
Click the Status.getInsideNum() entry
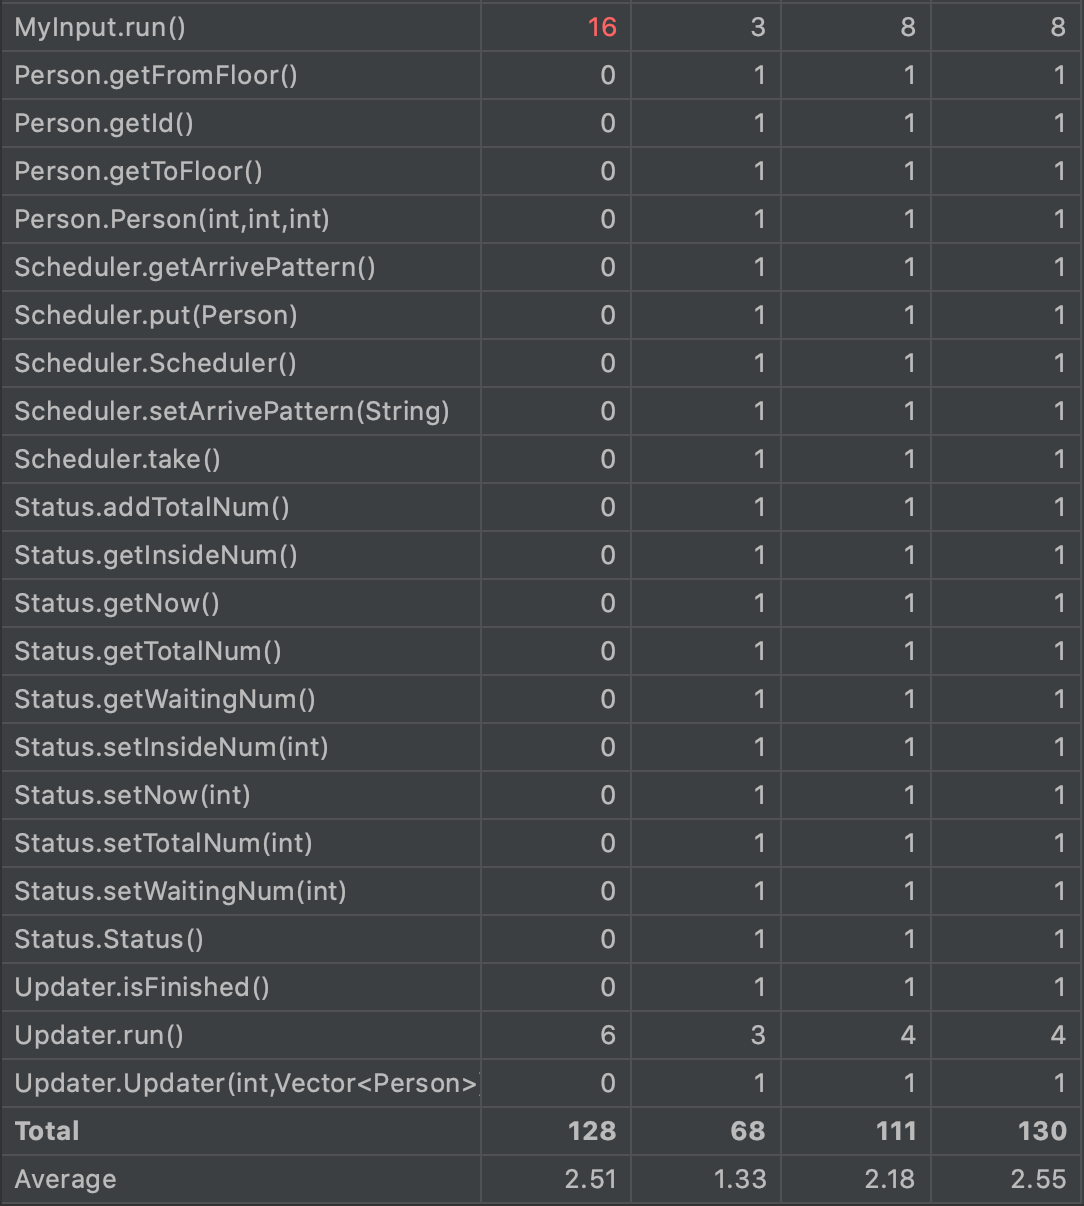pos(156,555)
